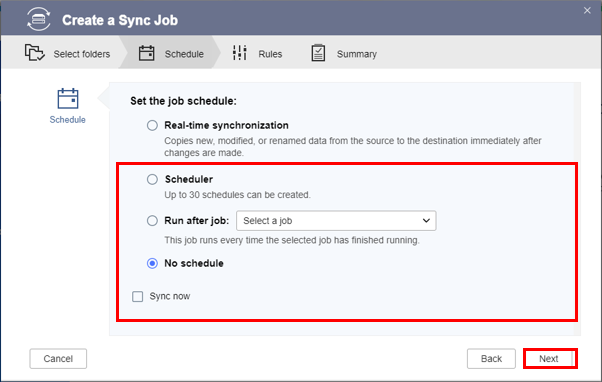Viewport: 602px width, 382px height.
Task: Enable the Sync now checkbox
Action: (x=137, y=296)
